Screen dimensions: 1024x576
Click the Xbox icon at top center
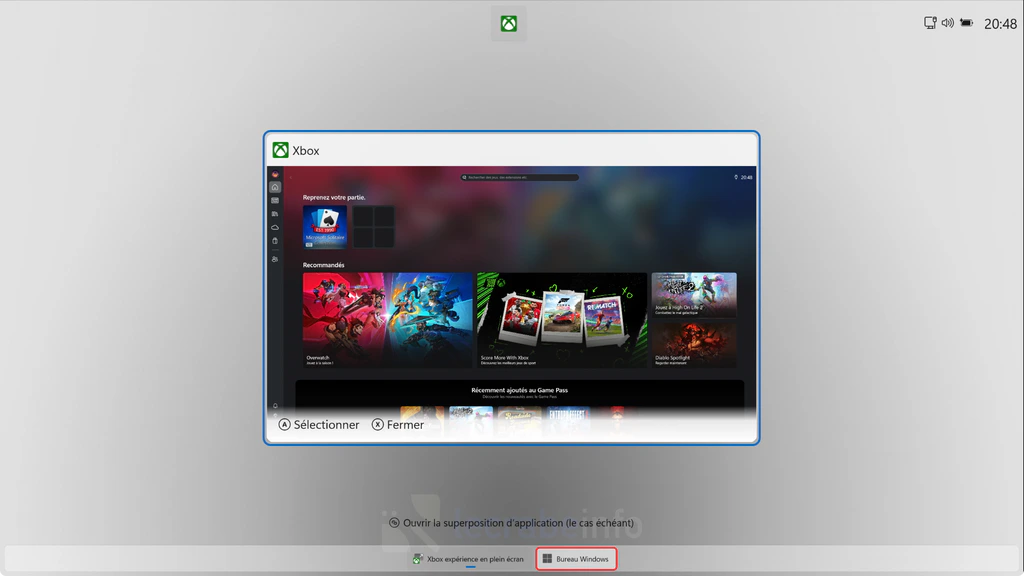pyautogui.click(x=509, y=24)
